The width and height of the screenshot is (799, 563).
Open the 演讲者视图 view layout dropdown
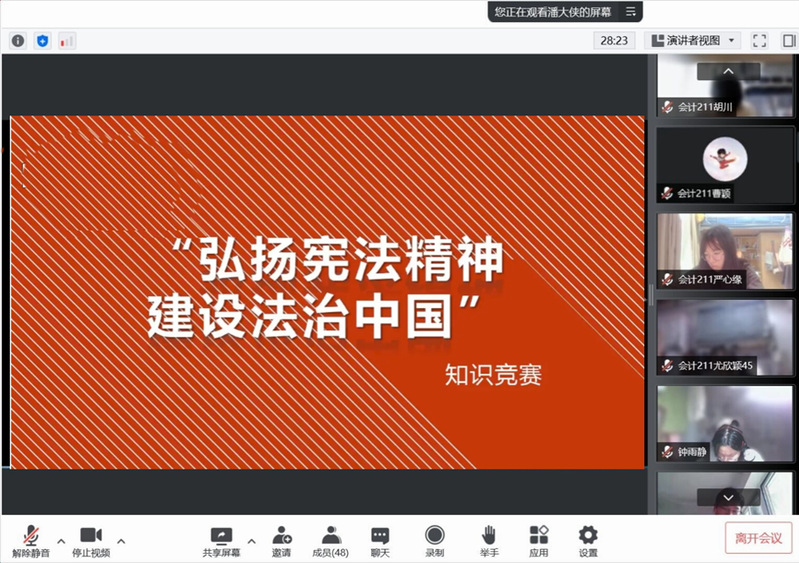tap(693, 41)
